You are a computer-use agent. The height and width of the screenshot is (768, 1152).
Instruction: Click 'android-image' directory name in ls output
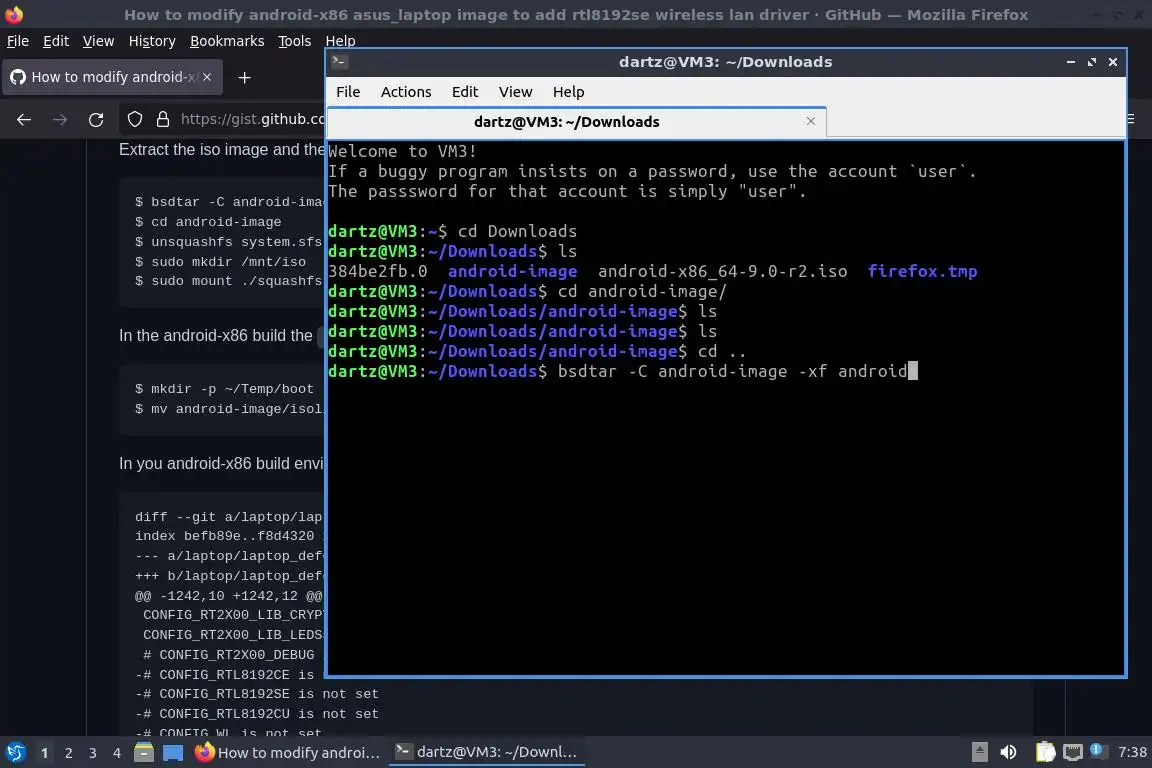[x=512, y=271]
